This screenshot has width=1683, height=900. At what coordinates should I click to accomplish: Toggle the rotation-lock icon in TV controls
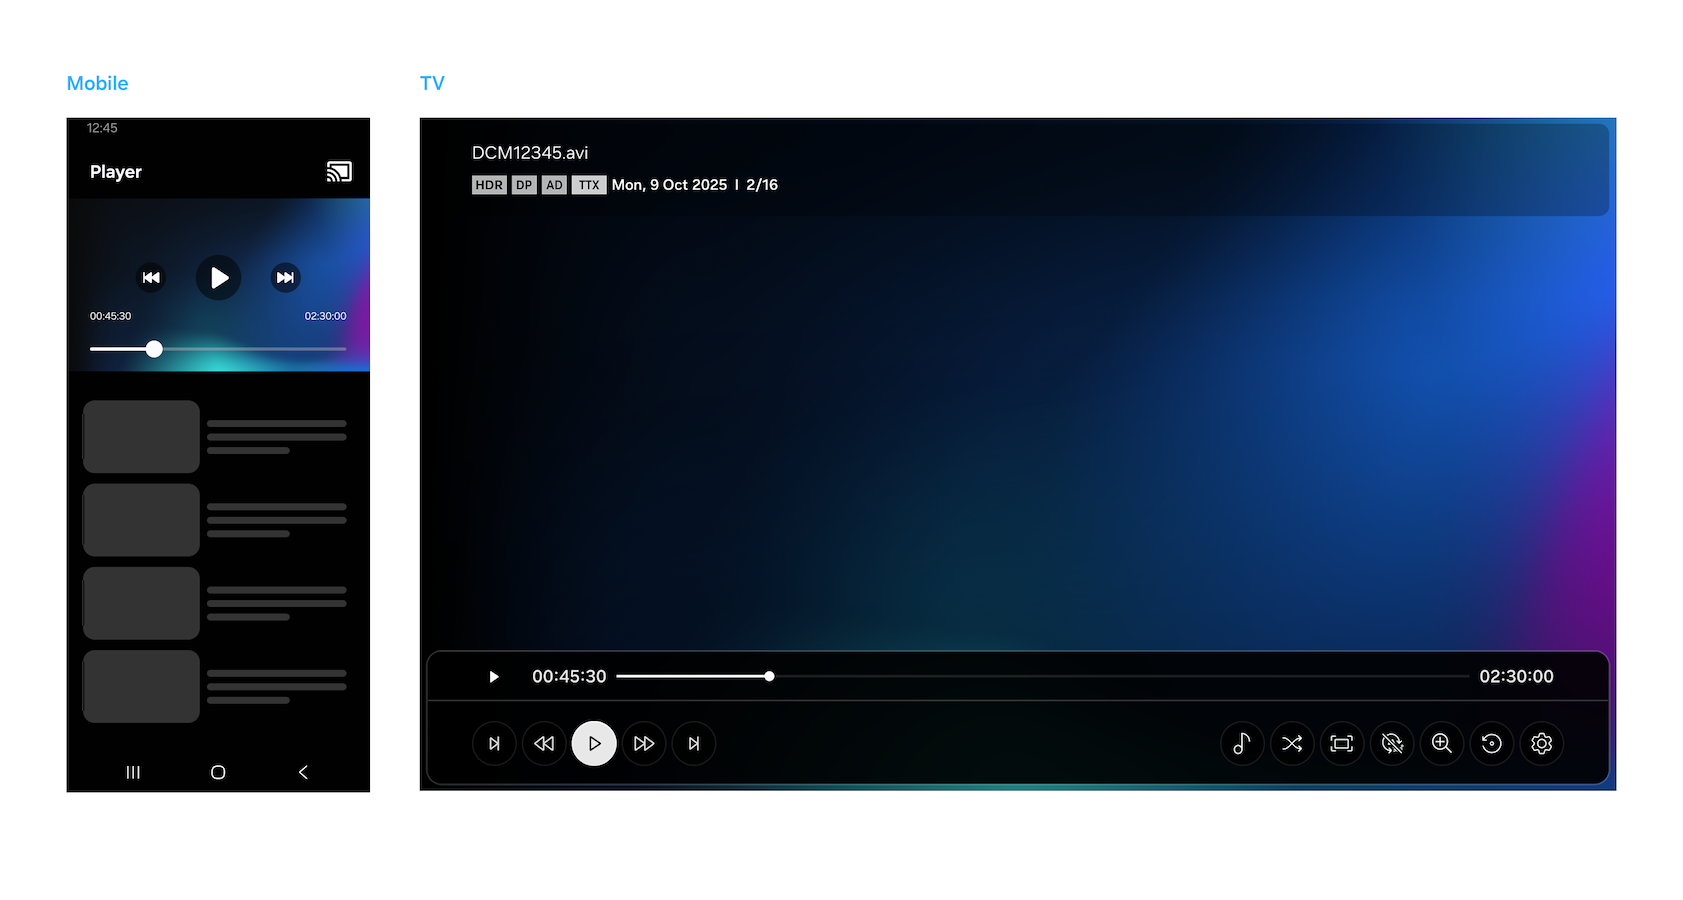click(x=1392, y=743)
